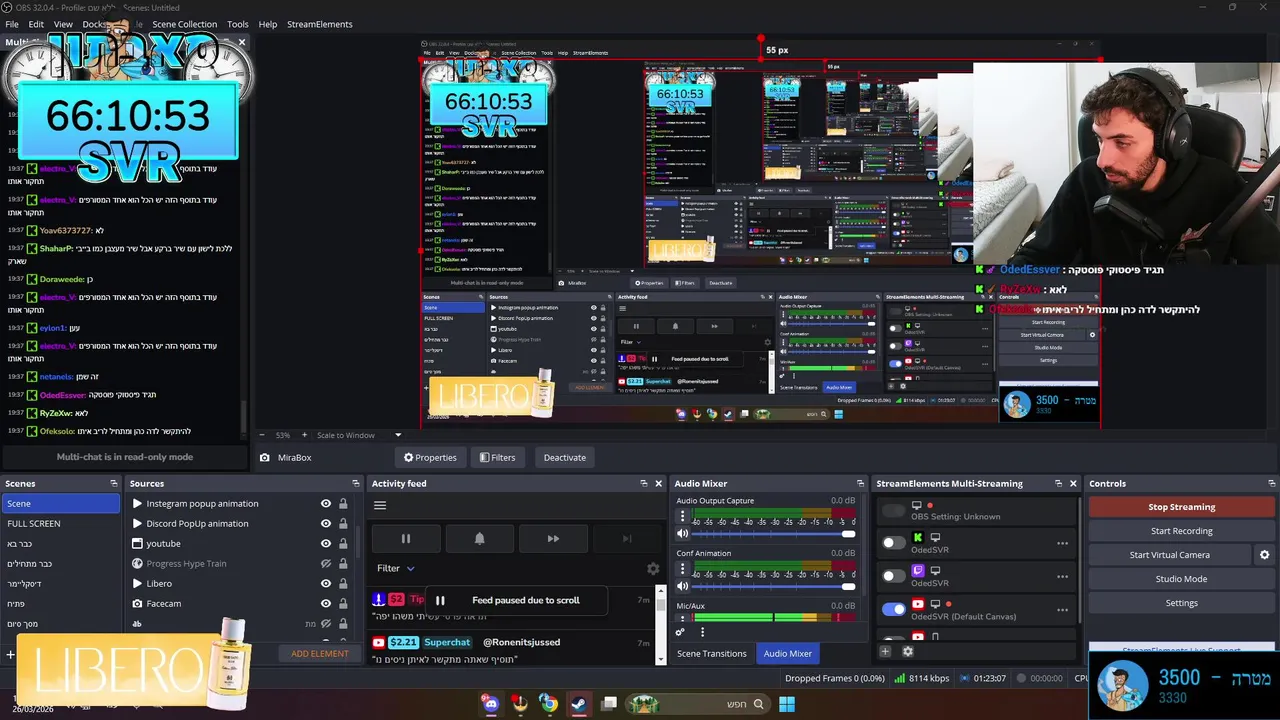Open Audio Output Capture options menu
Viewport: 1280px width, 720px height.
click(x=683, y=517)
